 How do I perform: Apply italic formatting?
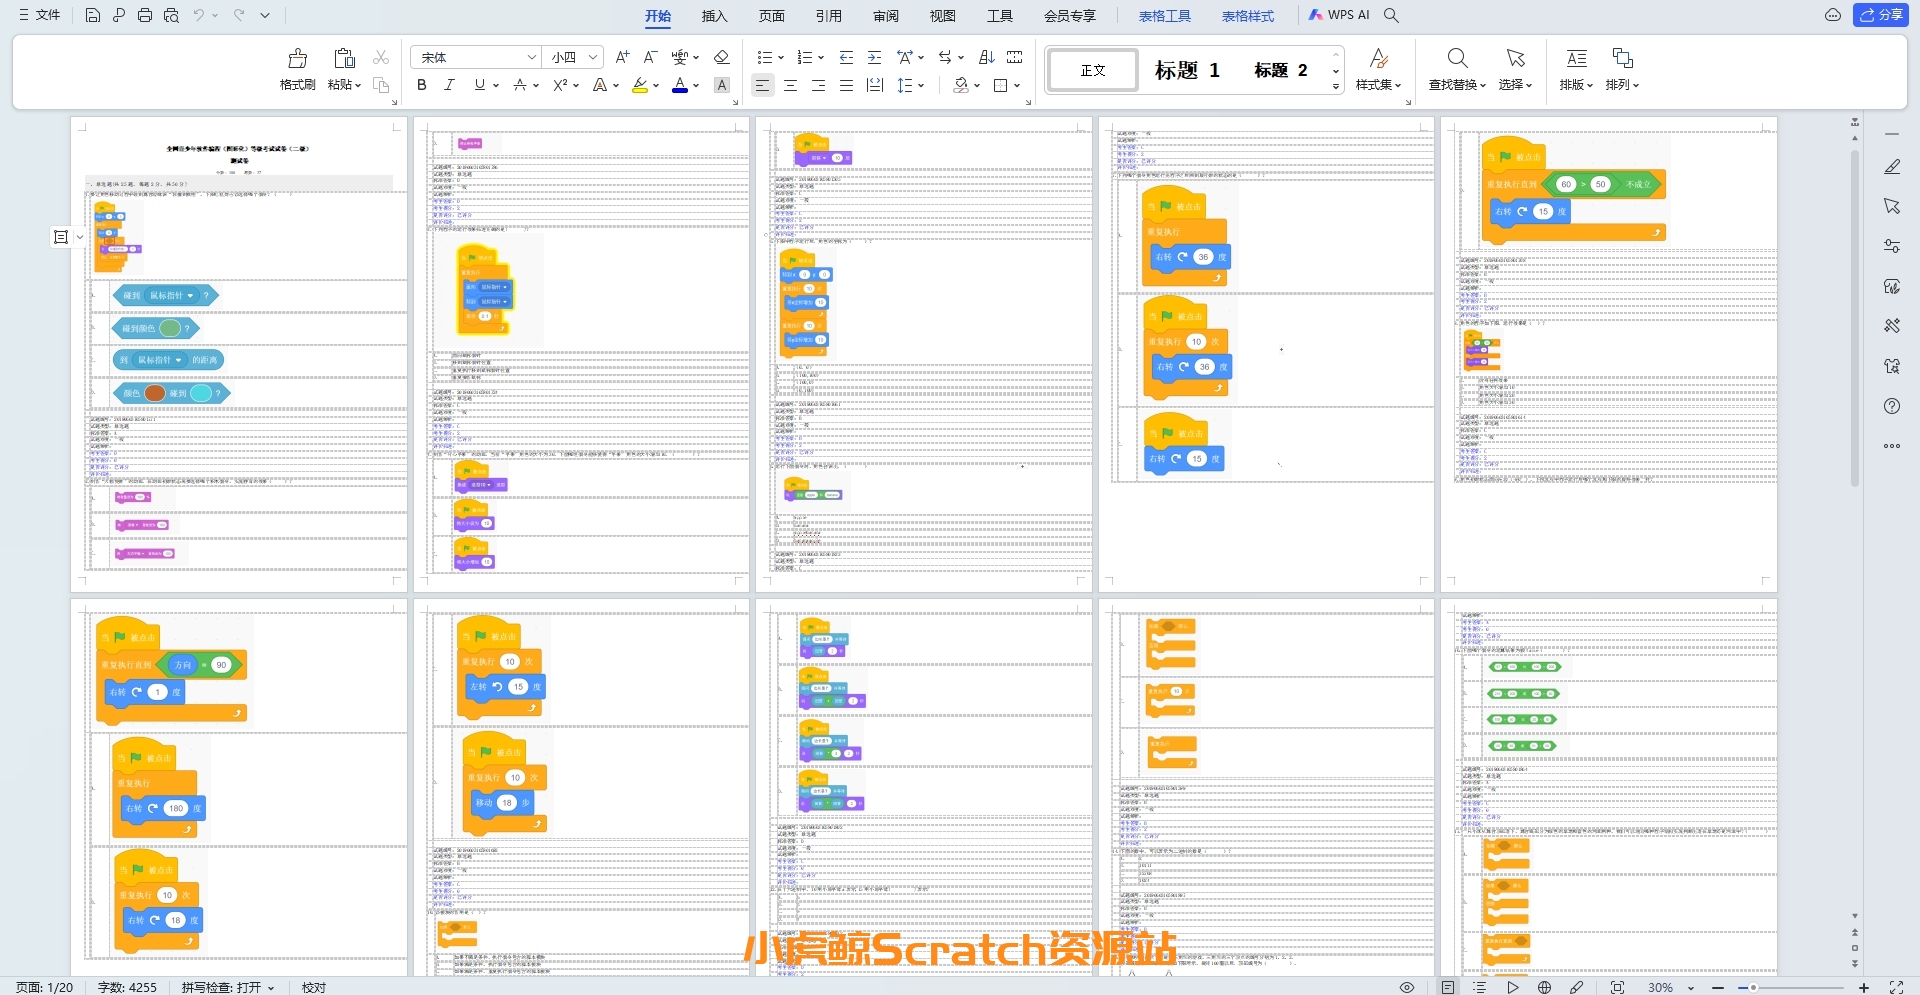450,86
